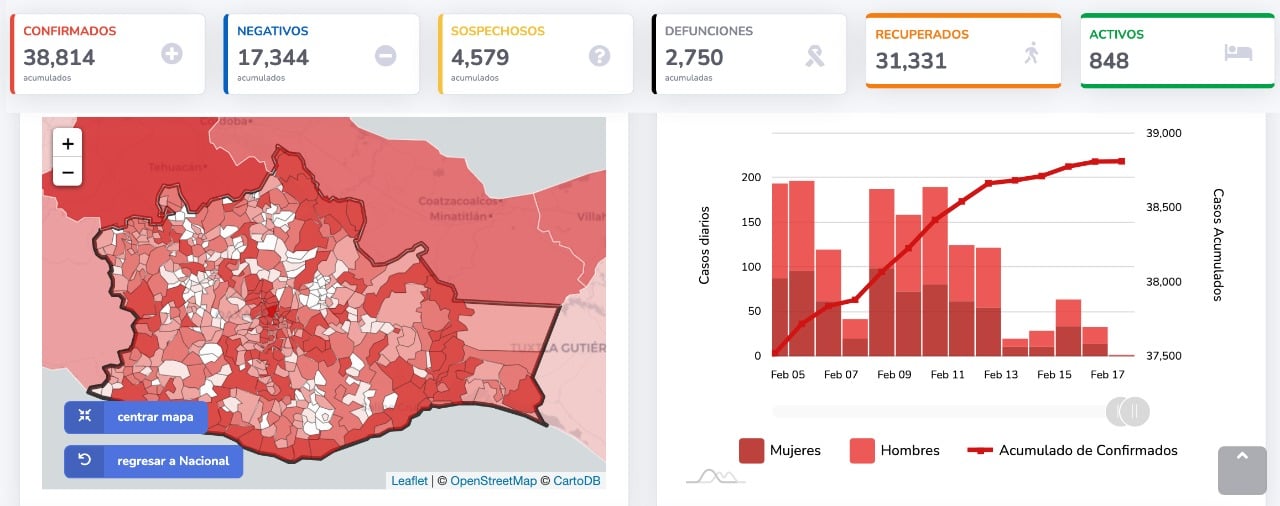Click the Acumulado de Confirmados red line marker
Image resolution: width=1280 pixels, height=506 pixels.
[x=980, y=450]
